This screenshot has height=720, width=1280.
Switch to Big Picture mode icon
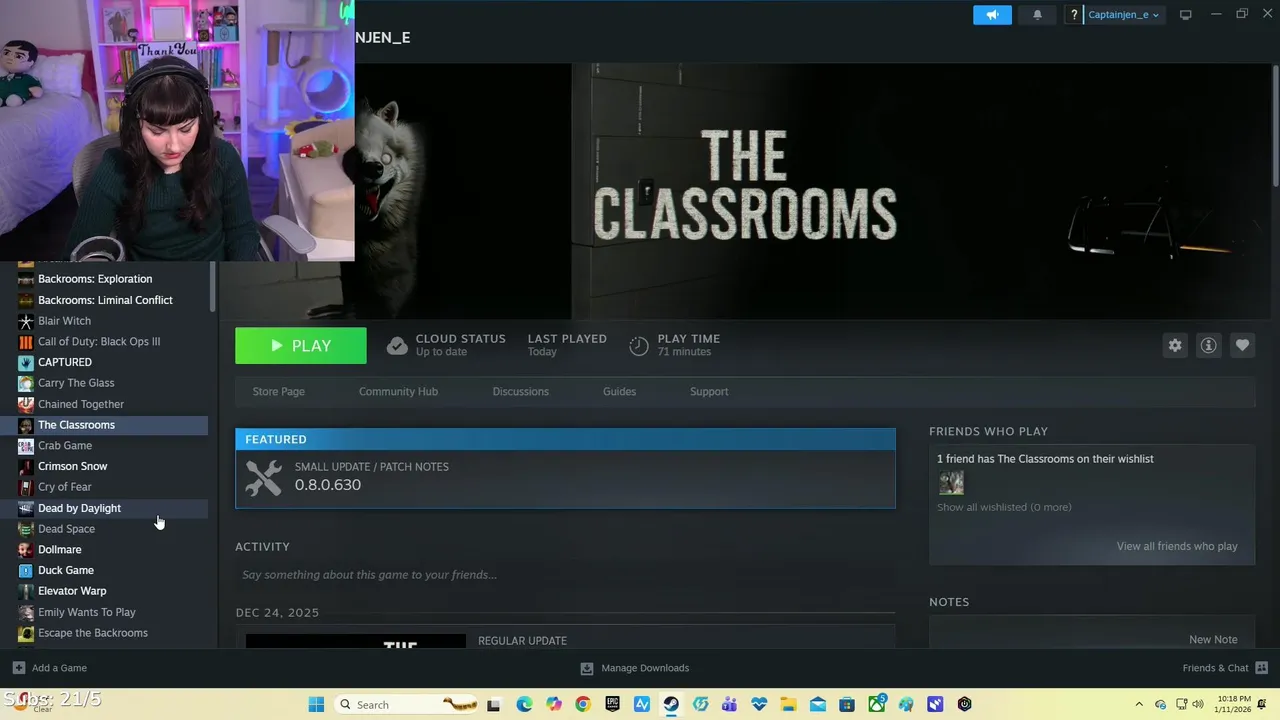click(1185, 15)
